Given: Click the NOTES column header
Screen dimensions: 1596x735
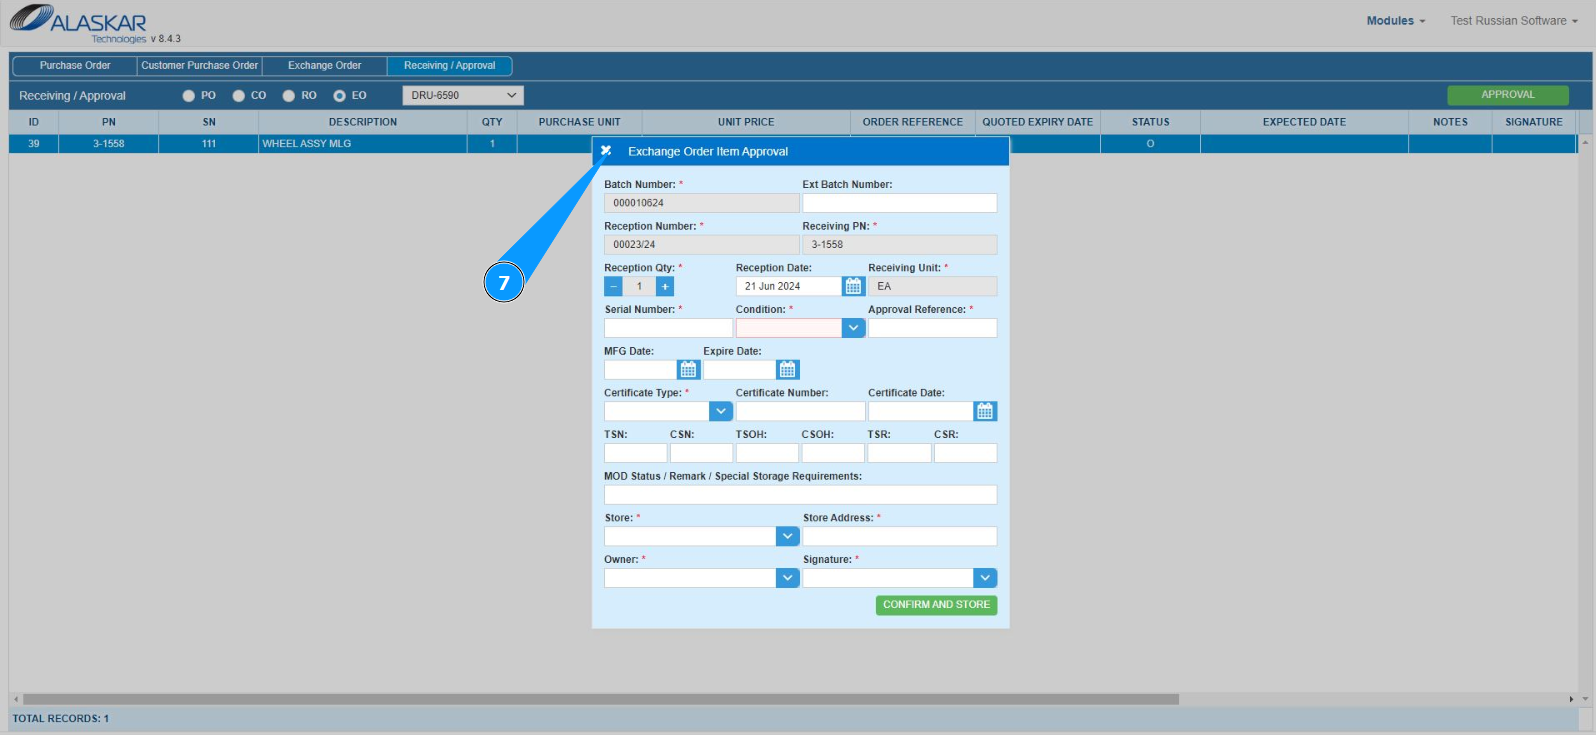Looking at the screenshot, I should pos(1451,122).
